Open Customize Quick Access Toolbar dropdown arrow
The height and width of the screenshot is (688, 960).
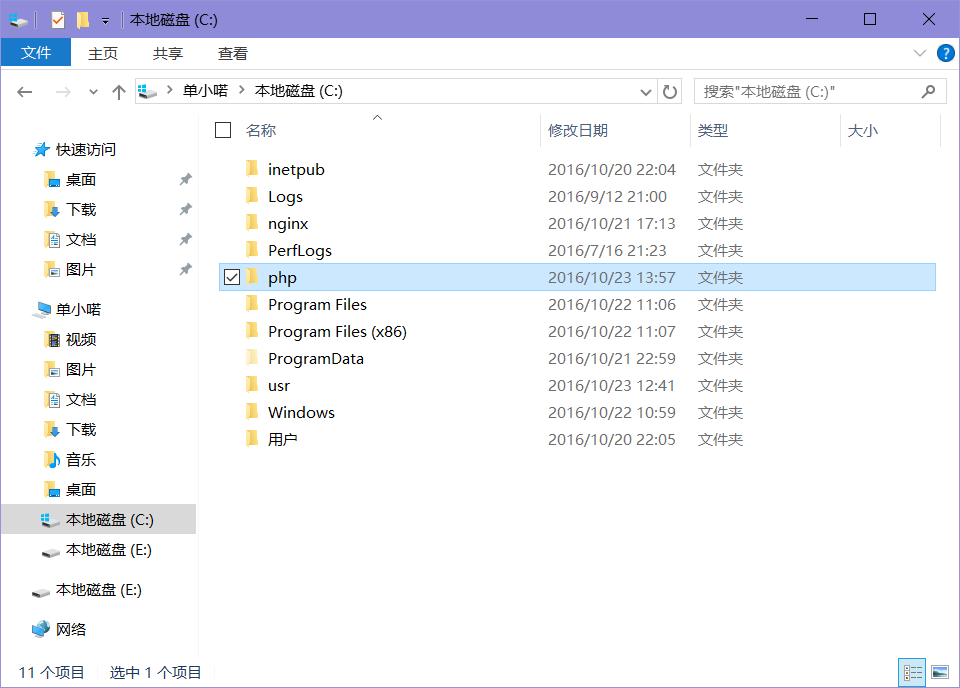105,21
